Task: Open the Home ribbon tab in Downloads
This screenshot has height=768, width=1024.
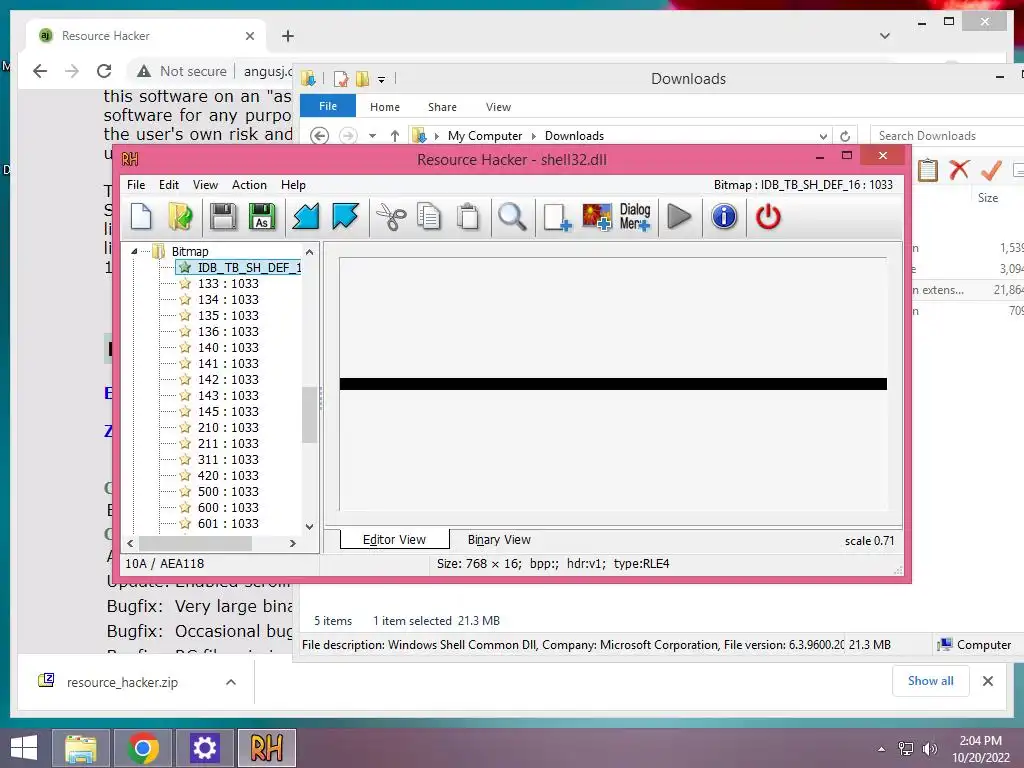Action: (385, 107)
